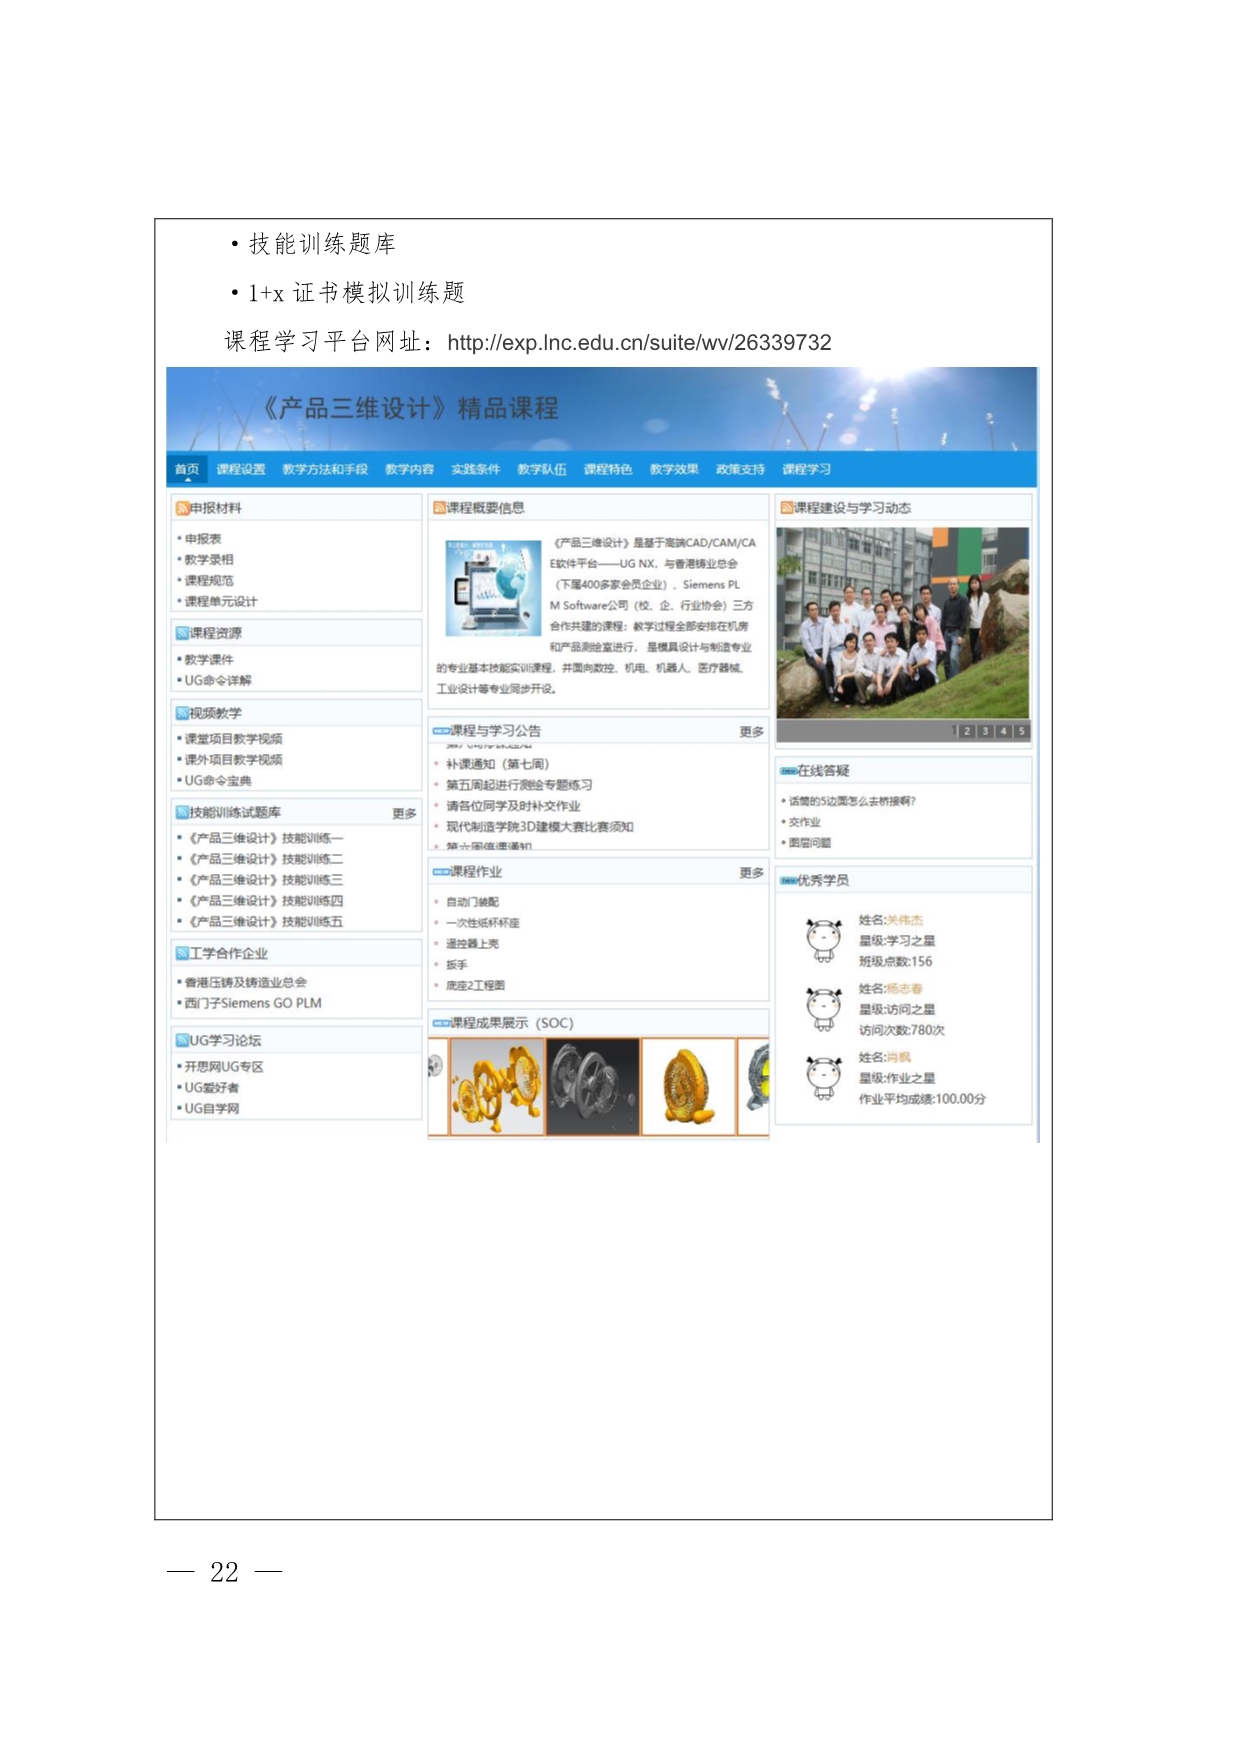Open 《产品三维设计》技能训练三
The width and height of the screenshot is (1240, 1753).
[265, 880]
